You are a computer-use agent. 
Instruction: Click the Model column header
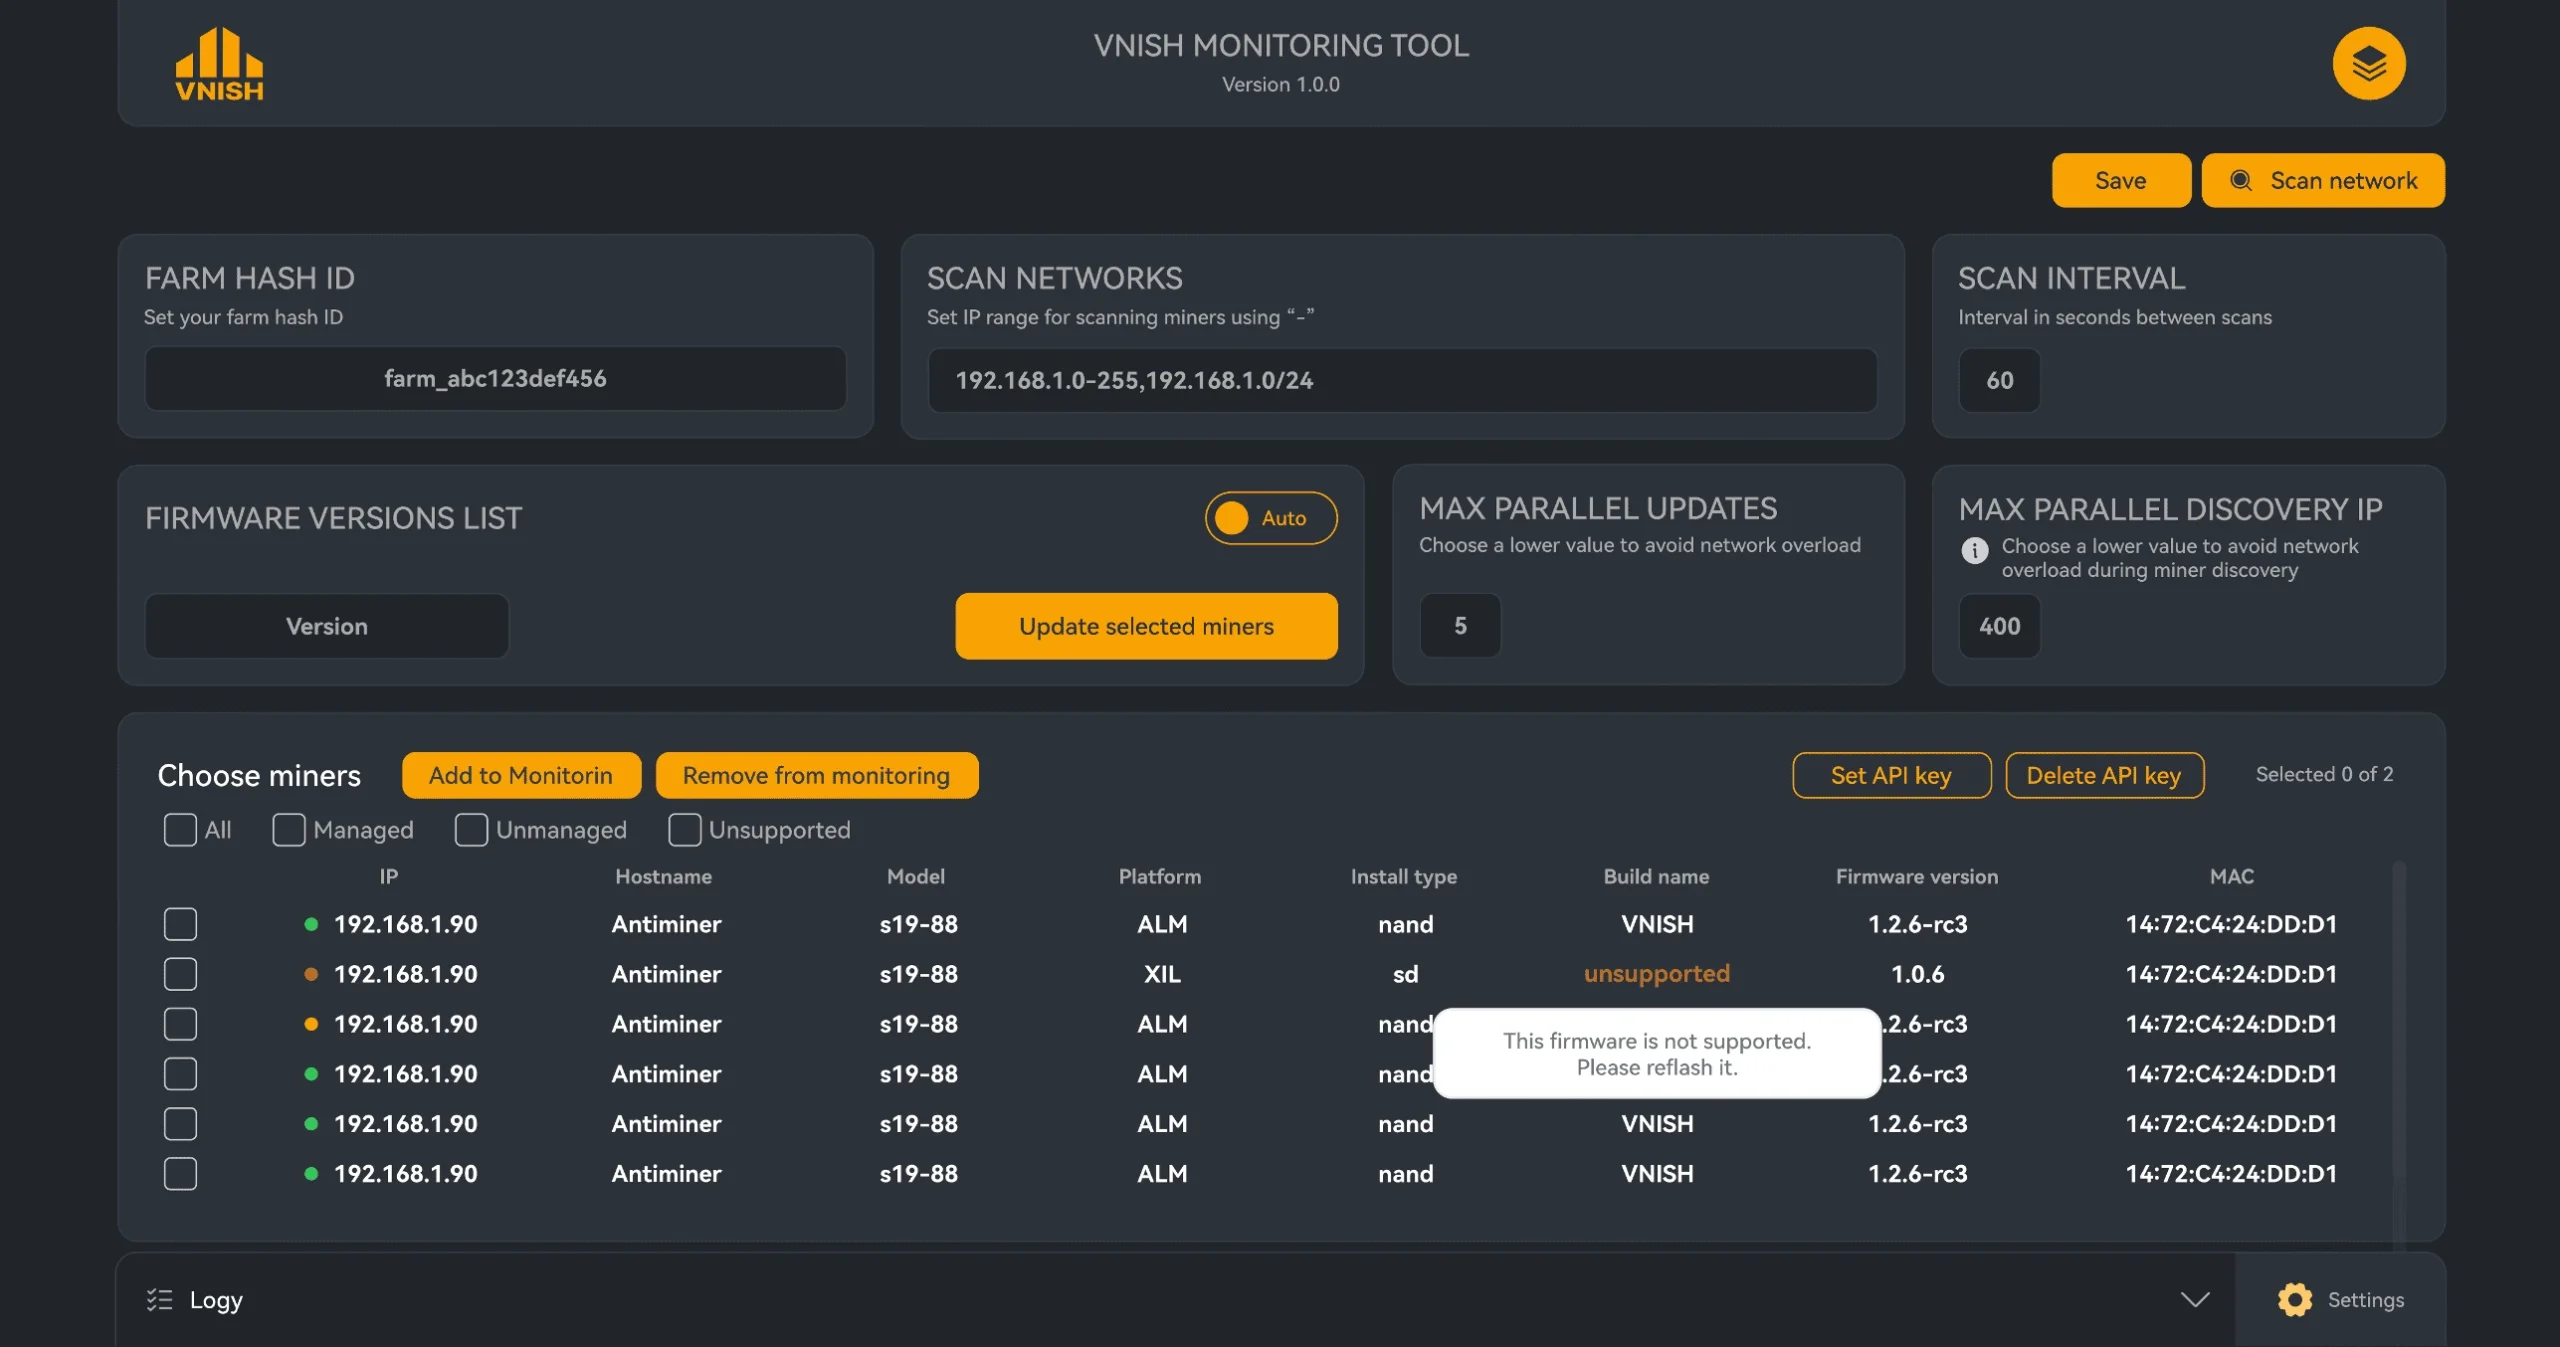(x=915, y=876)
